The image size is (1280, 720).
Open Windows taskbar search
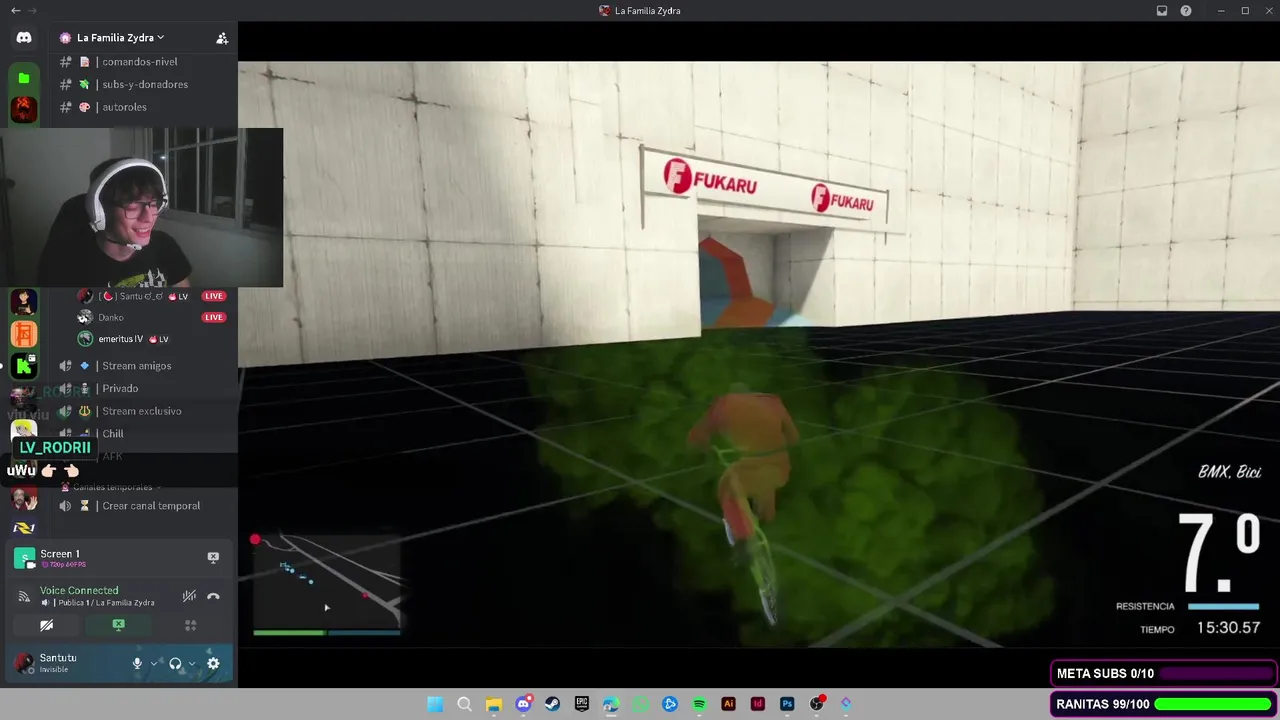(464, 704)
